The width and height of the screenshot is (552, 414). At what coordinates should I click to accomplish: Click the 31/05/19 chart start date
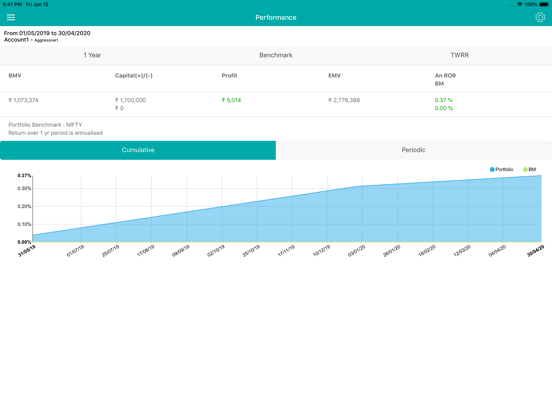click(27, 251)
